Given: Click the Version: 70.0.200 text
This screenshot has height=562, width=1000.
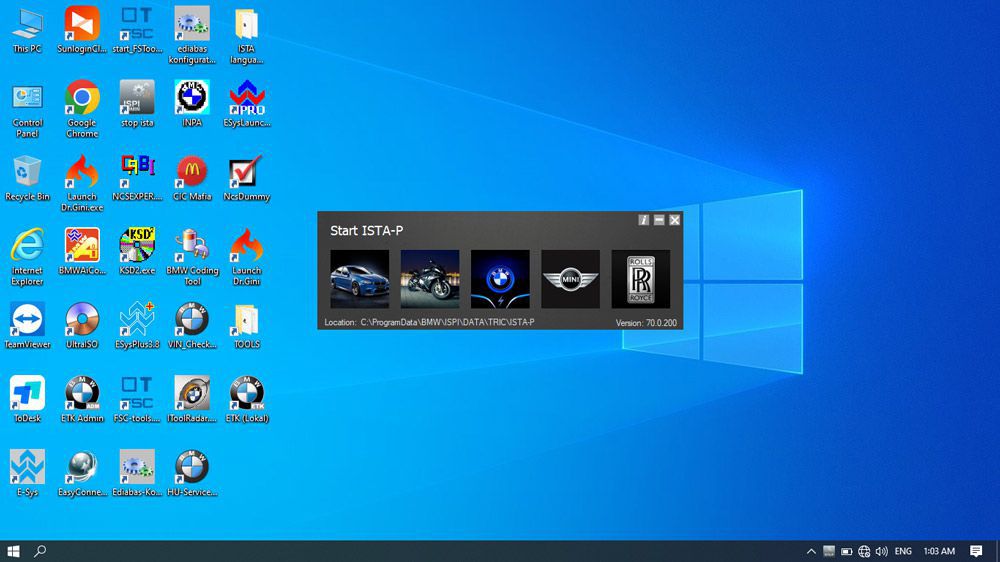Looking at the screenshot, I should coord(646,323).
